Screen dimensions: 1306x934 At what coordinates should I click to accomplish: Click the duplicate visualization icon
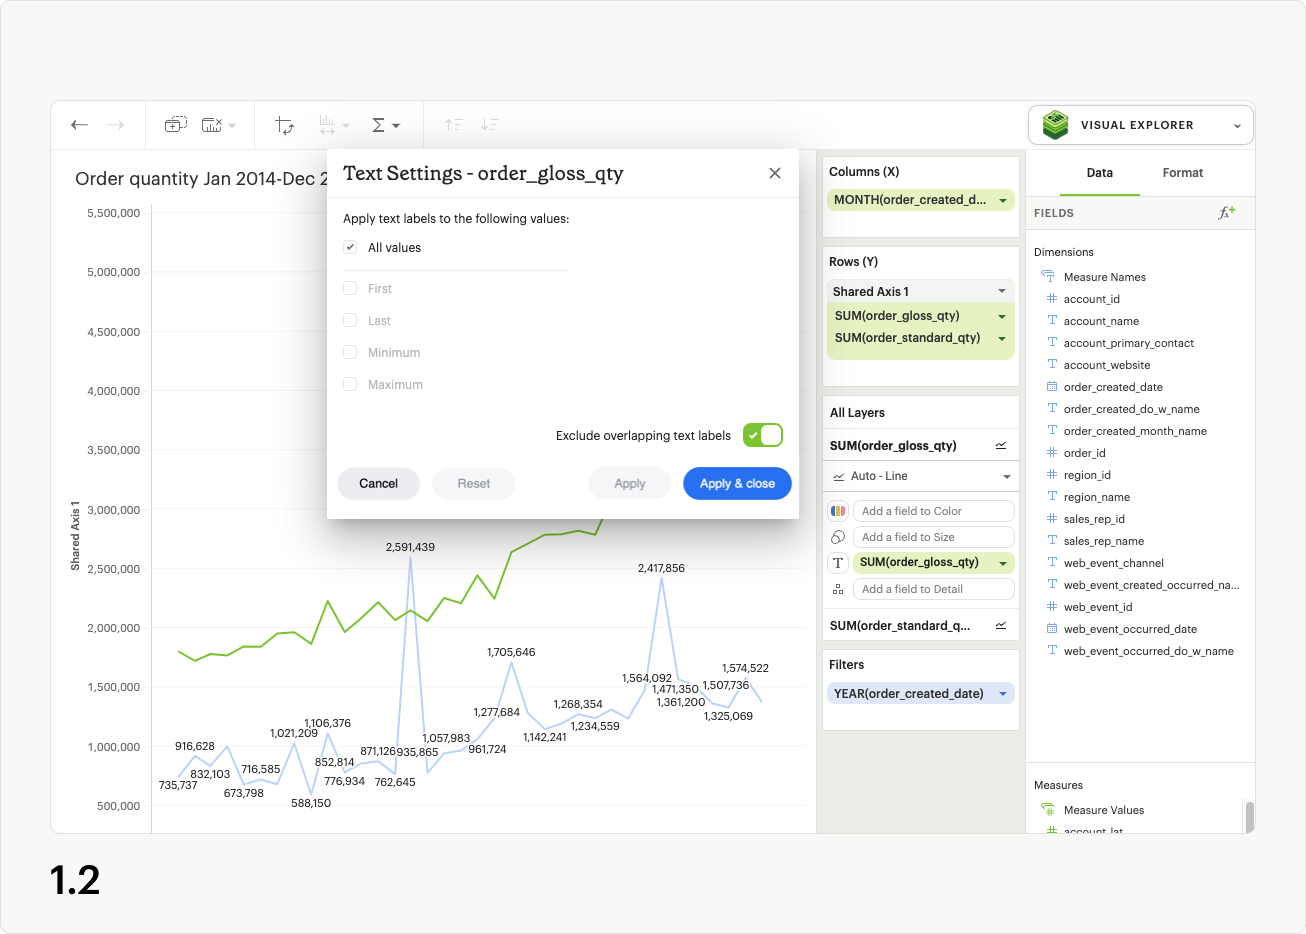point(175,125)
